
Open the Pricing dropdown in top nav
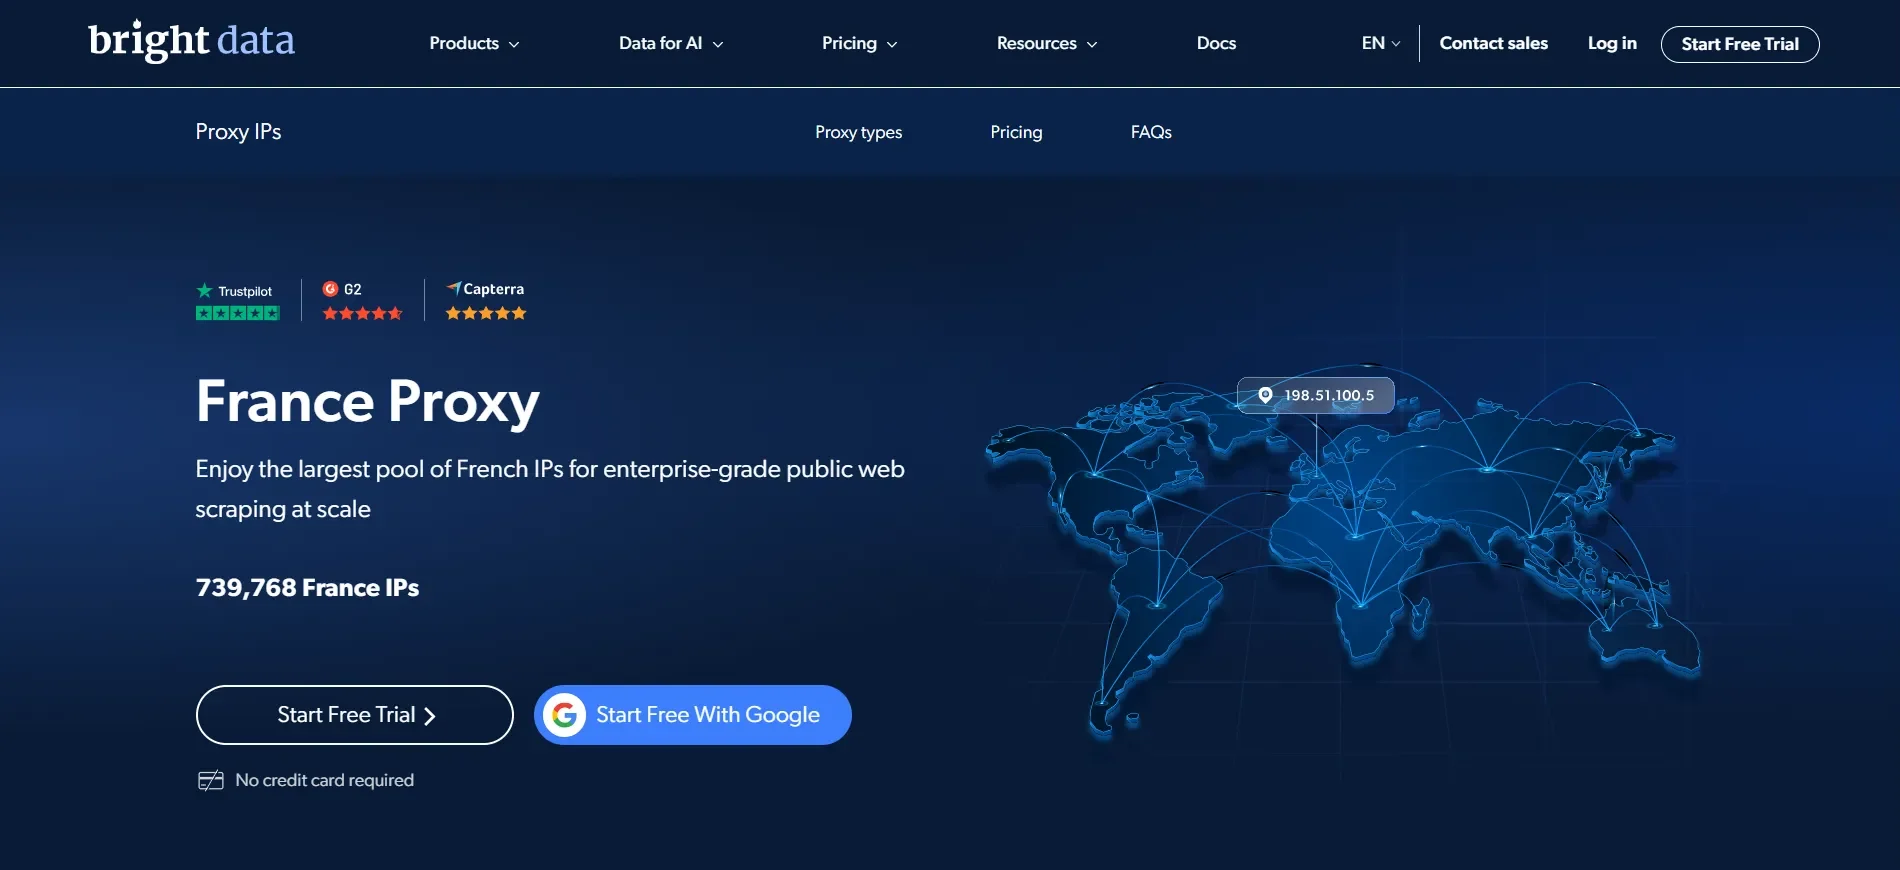point(859,43)
